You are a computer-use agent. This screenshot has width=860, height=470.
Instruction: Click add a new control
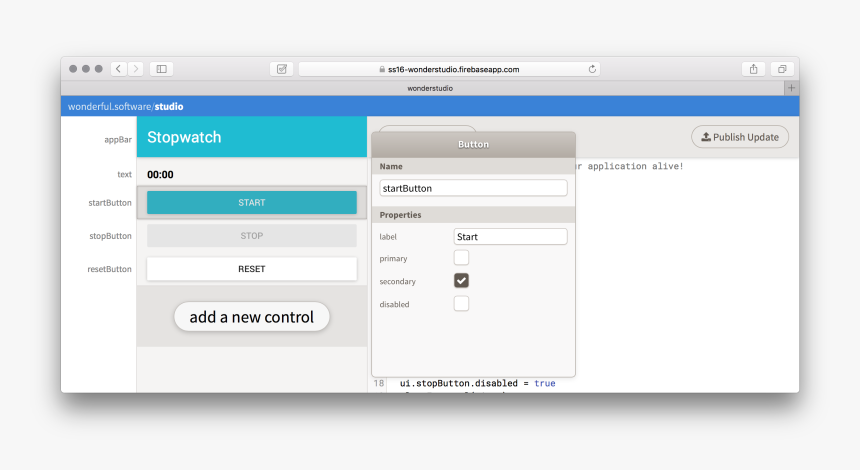click(x=252, y=317)
